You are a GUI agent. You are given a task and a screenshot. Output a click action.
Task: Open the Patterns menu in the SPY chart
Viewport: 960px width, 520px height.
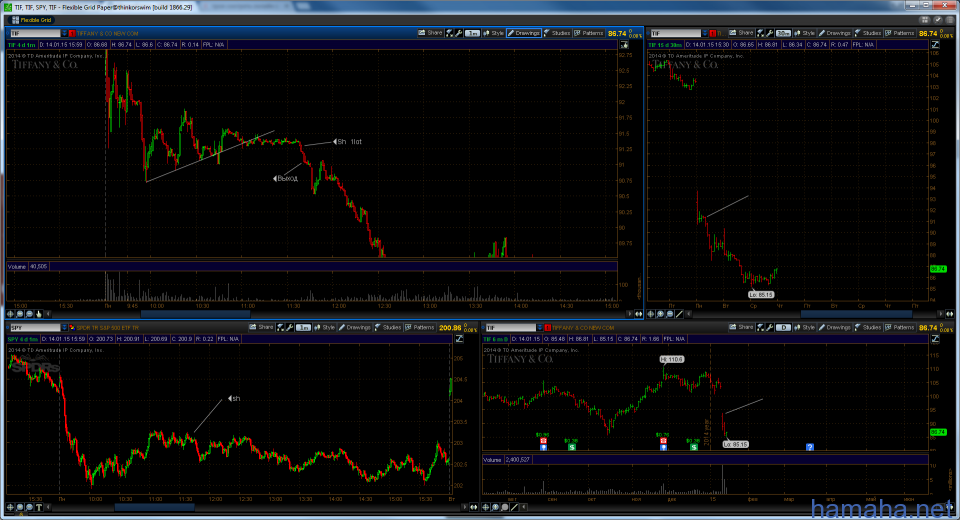tap(420, 328)
